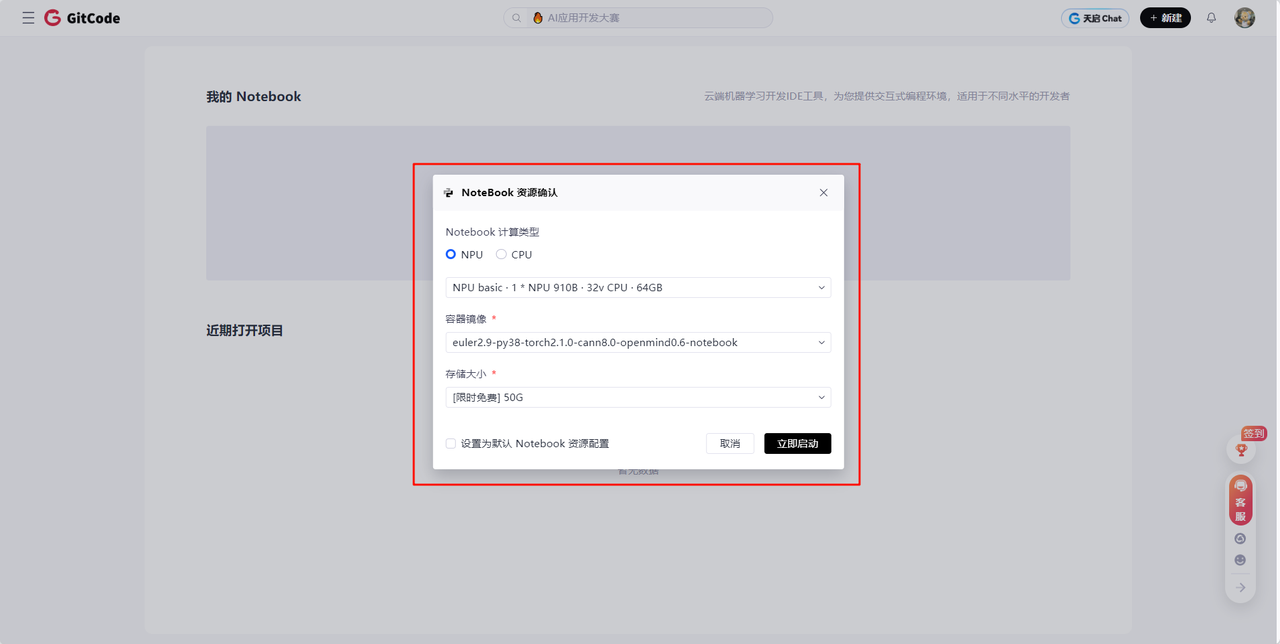This screenshot has width=1280, height=644.
Task: Click the 新建 create button
Action: tap(1165, 18)
